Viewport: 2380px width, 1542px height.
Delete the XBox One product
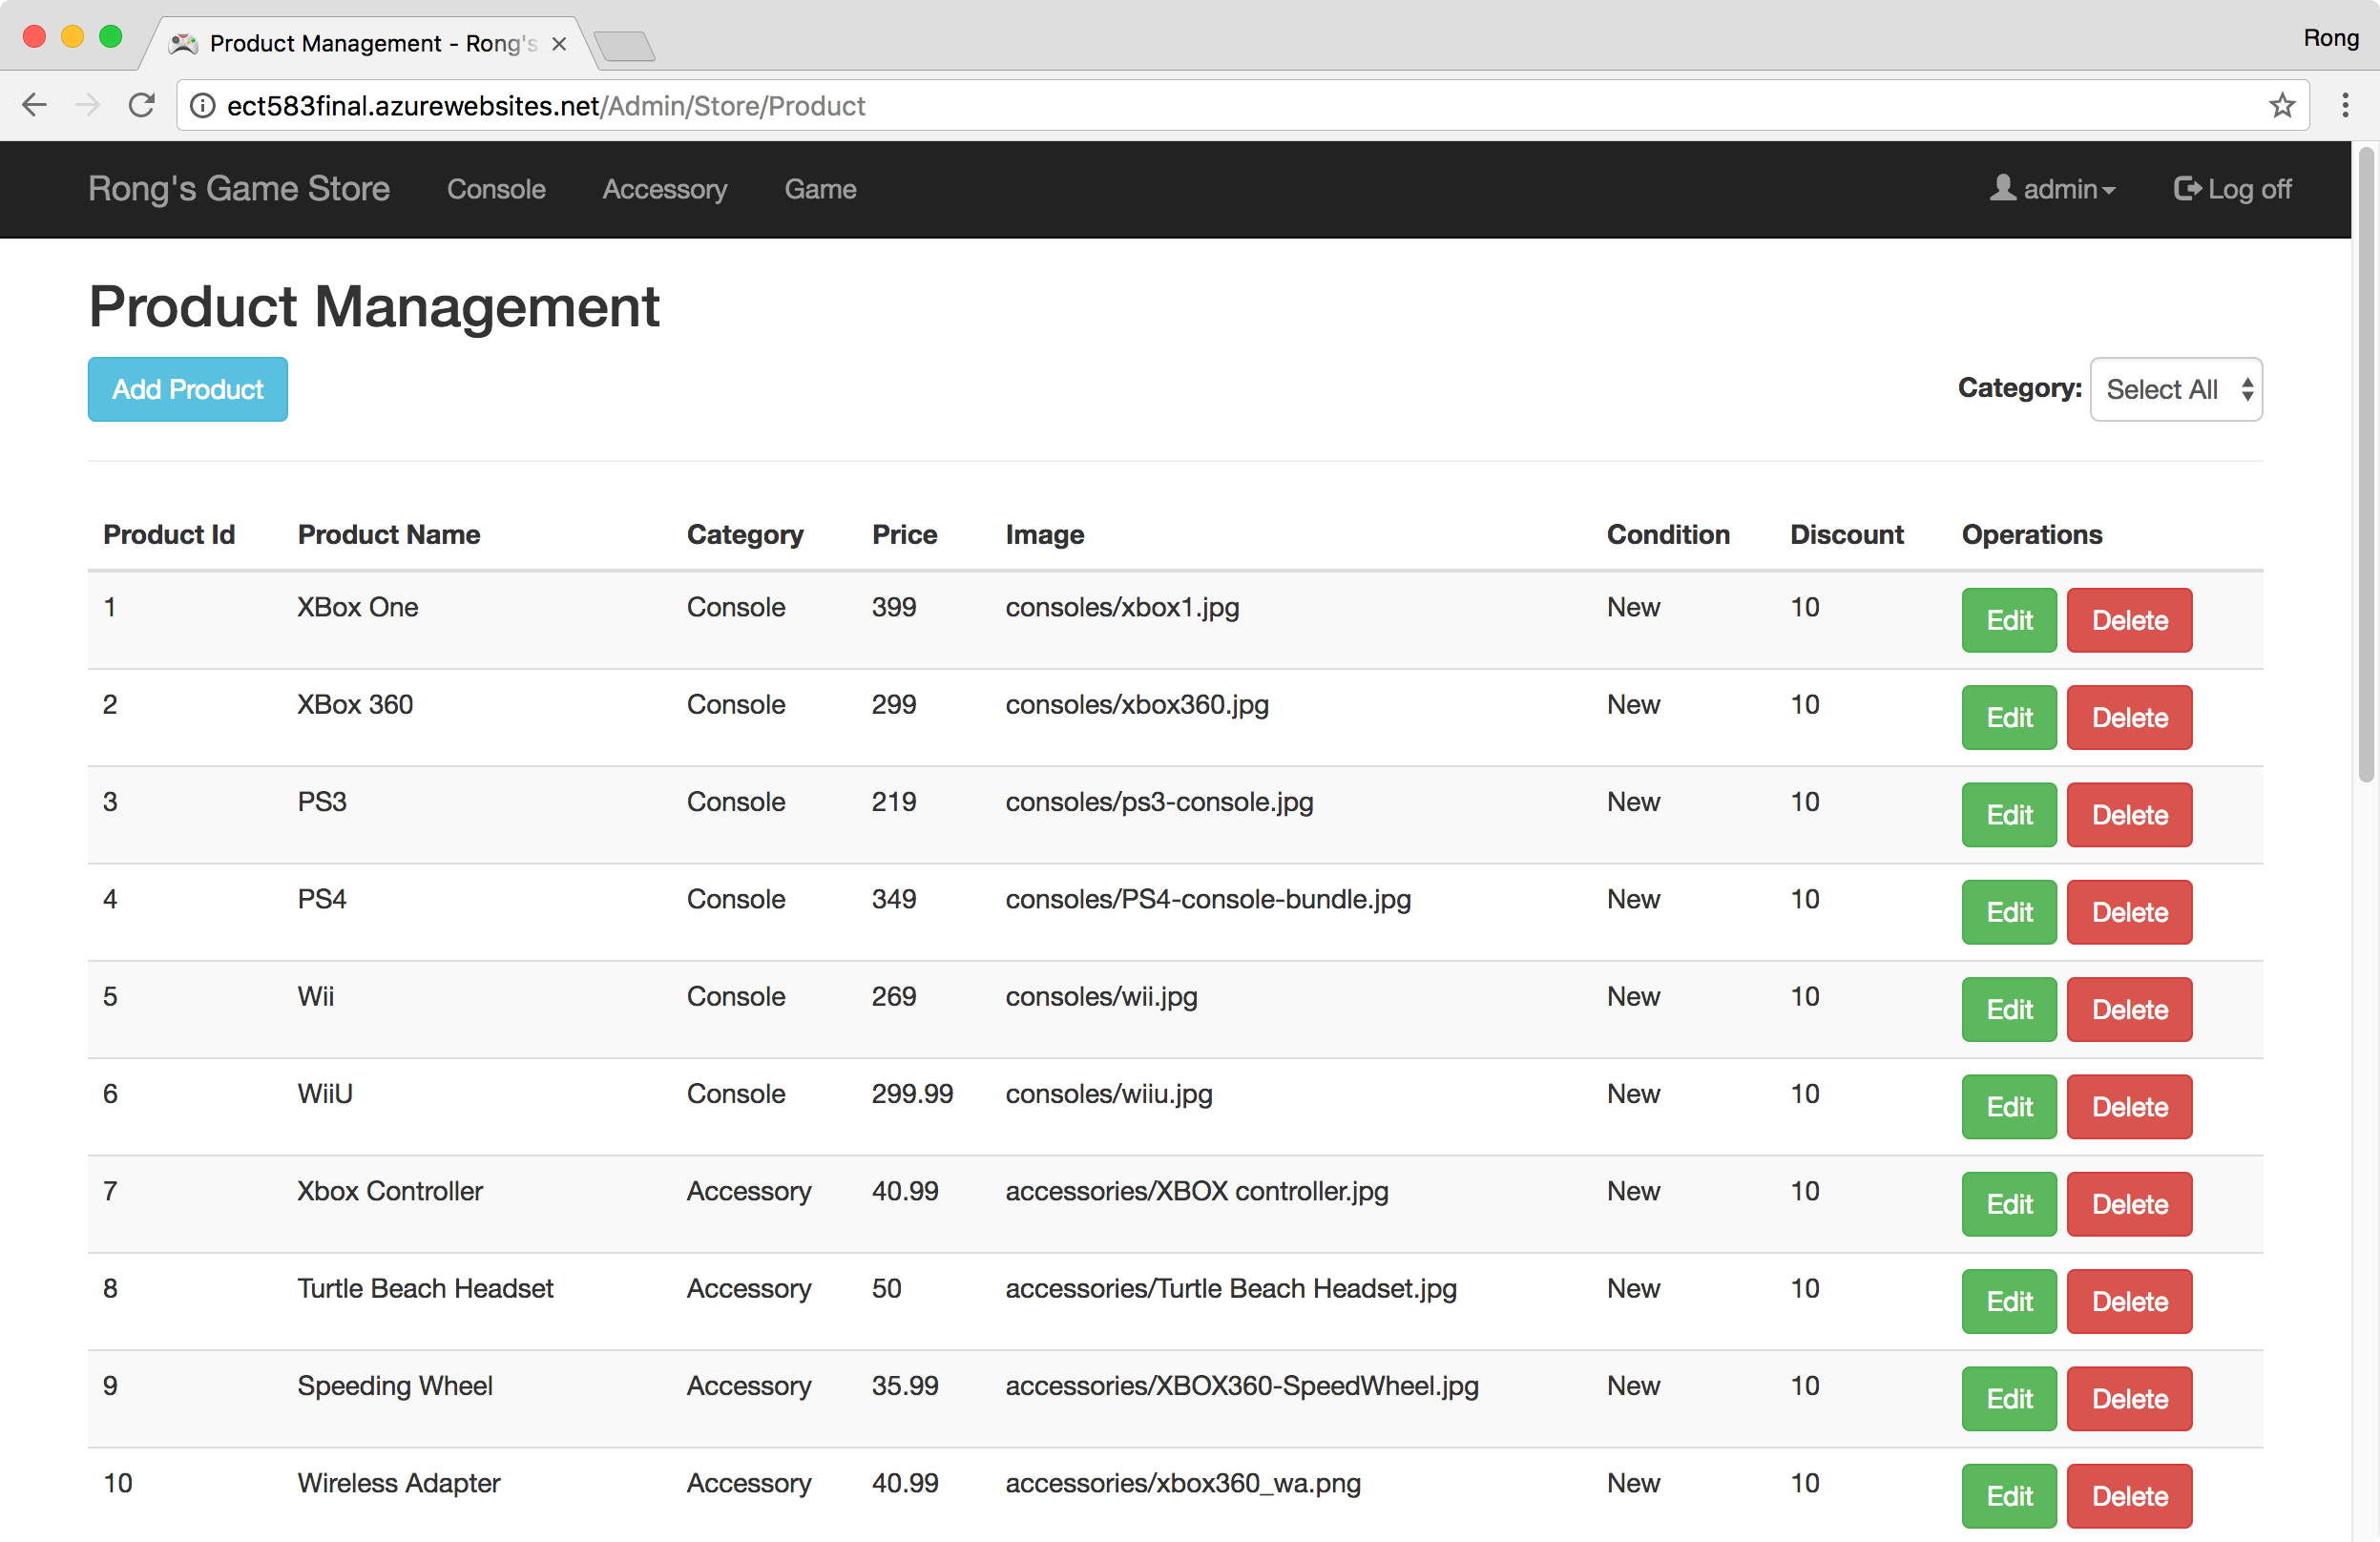pos(2130,620)
